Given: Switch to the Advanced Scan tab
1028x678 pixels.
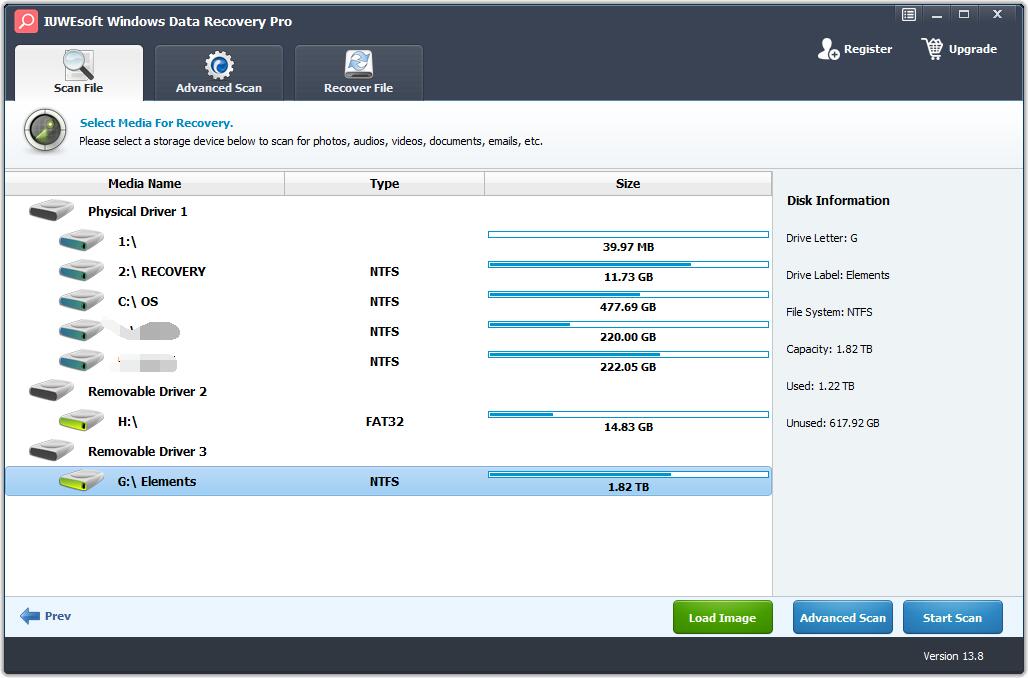Looking at the screenshot, I should 219,73.
